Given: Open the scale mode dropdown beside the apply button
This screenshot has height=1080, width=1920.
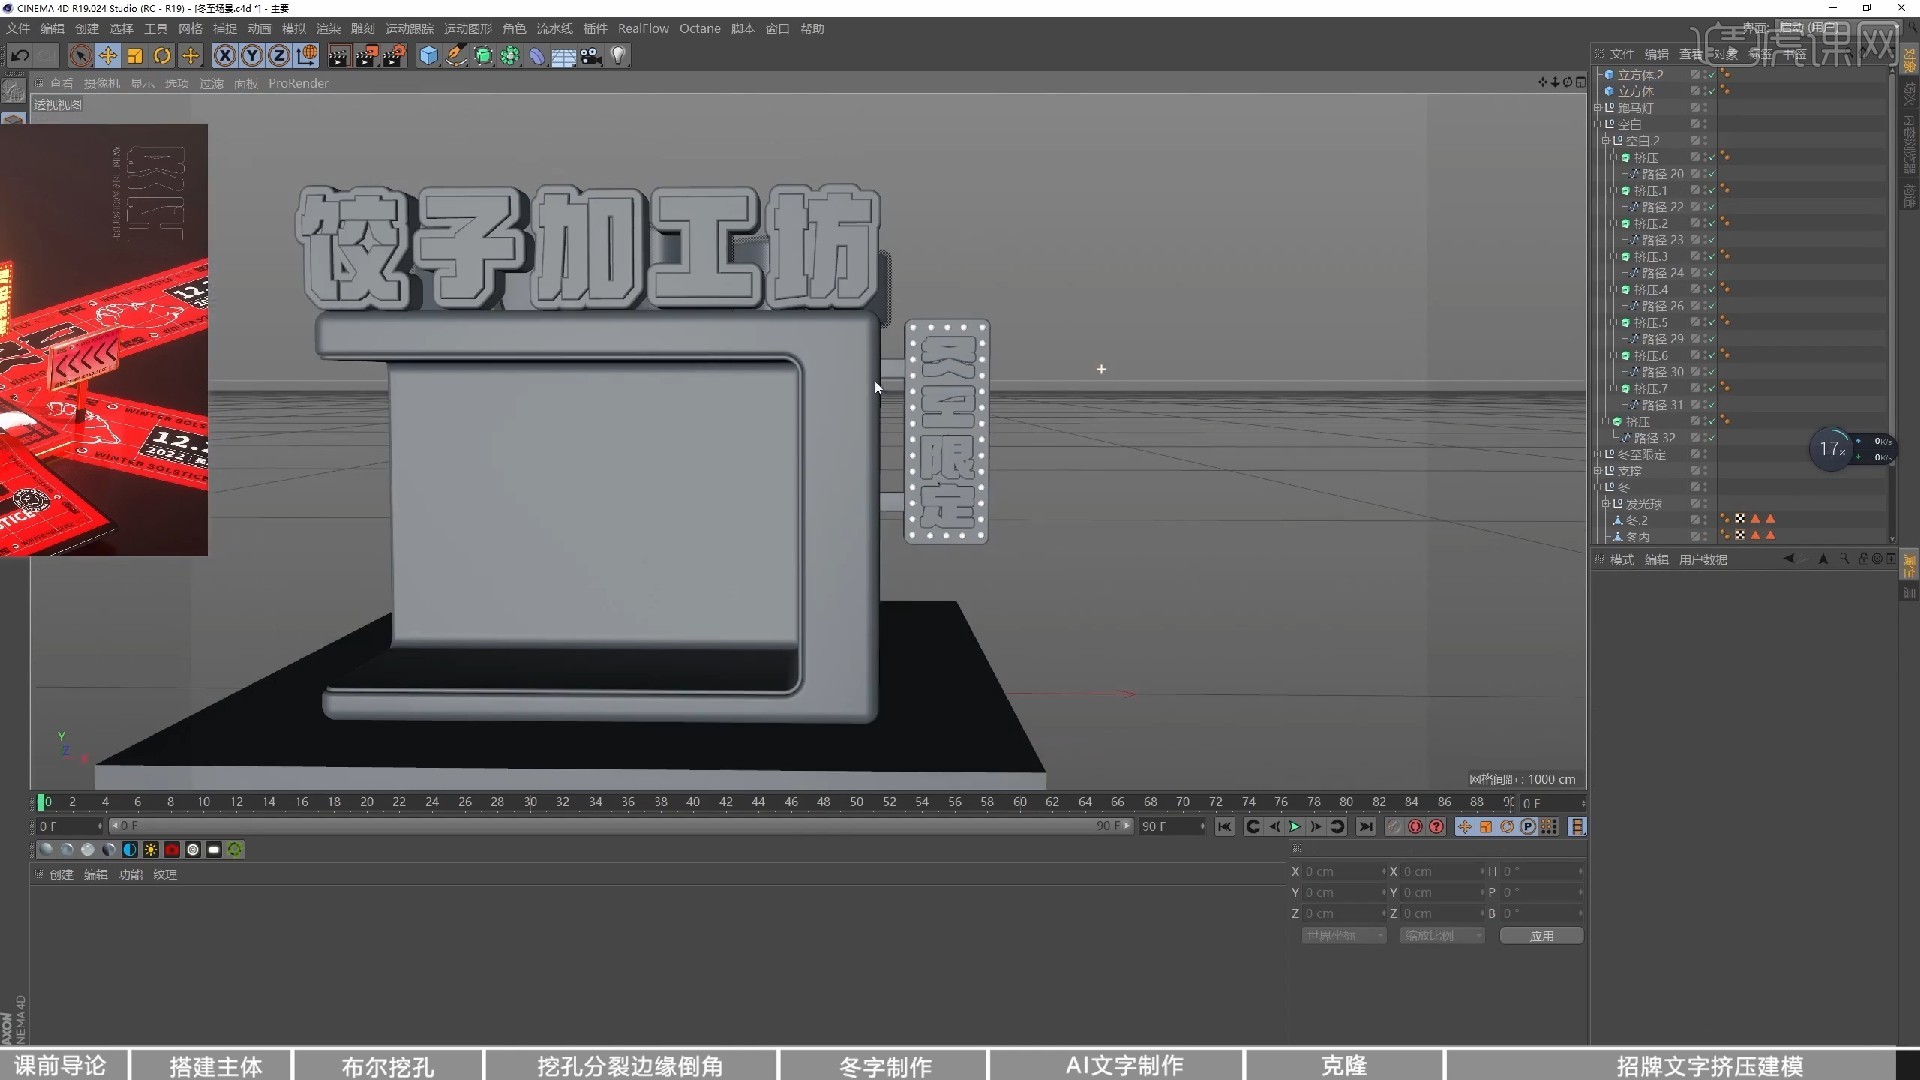Looking at the screenshot, I should coord(1441,936).
